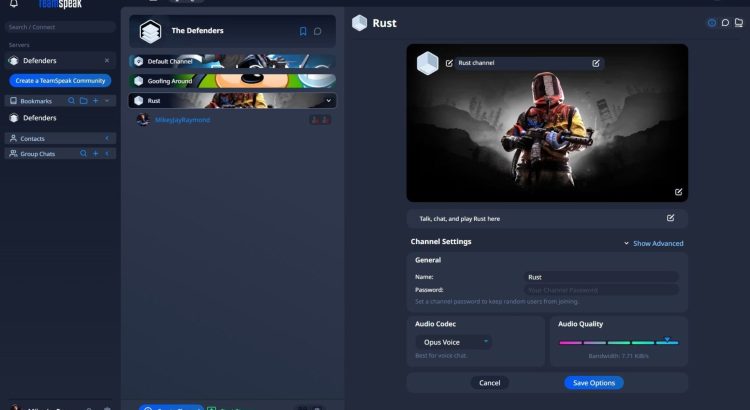Click the Name field containing Rust
This screenshot has width=750, height=410.
[x=601, y=277]
